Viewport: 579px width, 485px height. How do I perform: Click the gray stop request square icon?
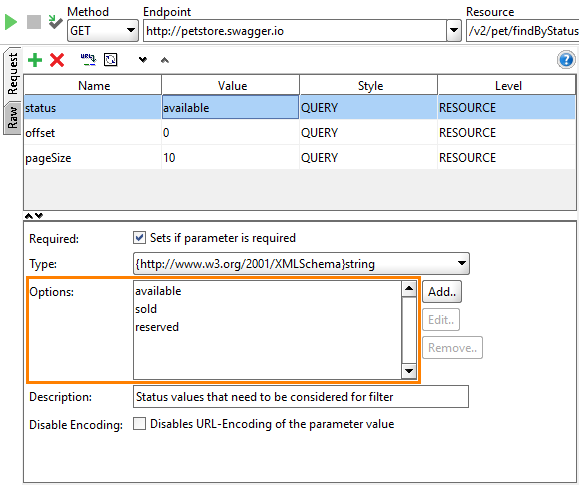(x=34, y=22)
